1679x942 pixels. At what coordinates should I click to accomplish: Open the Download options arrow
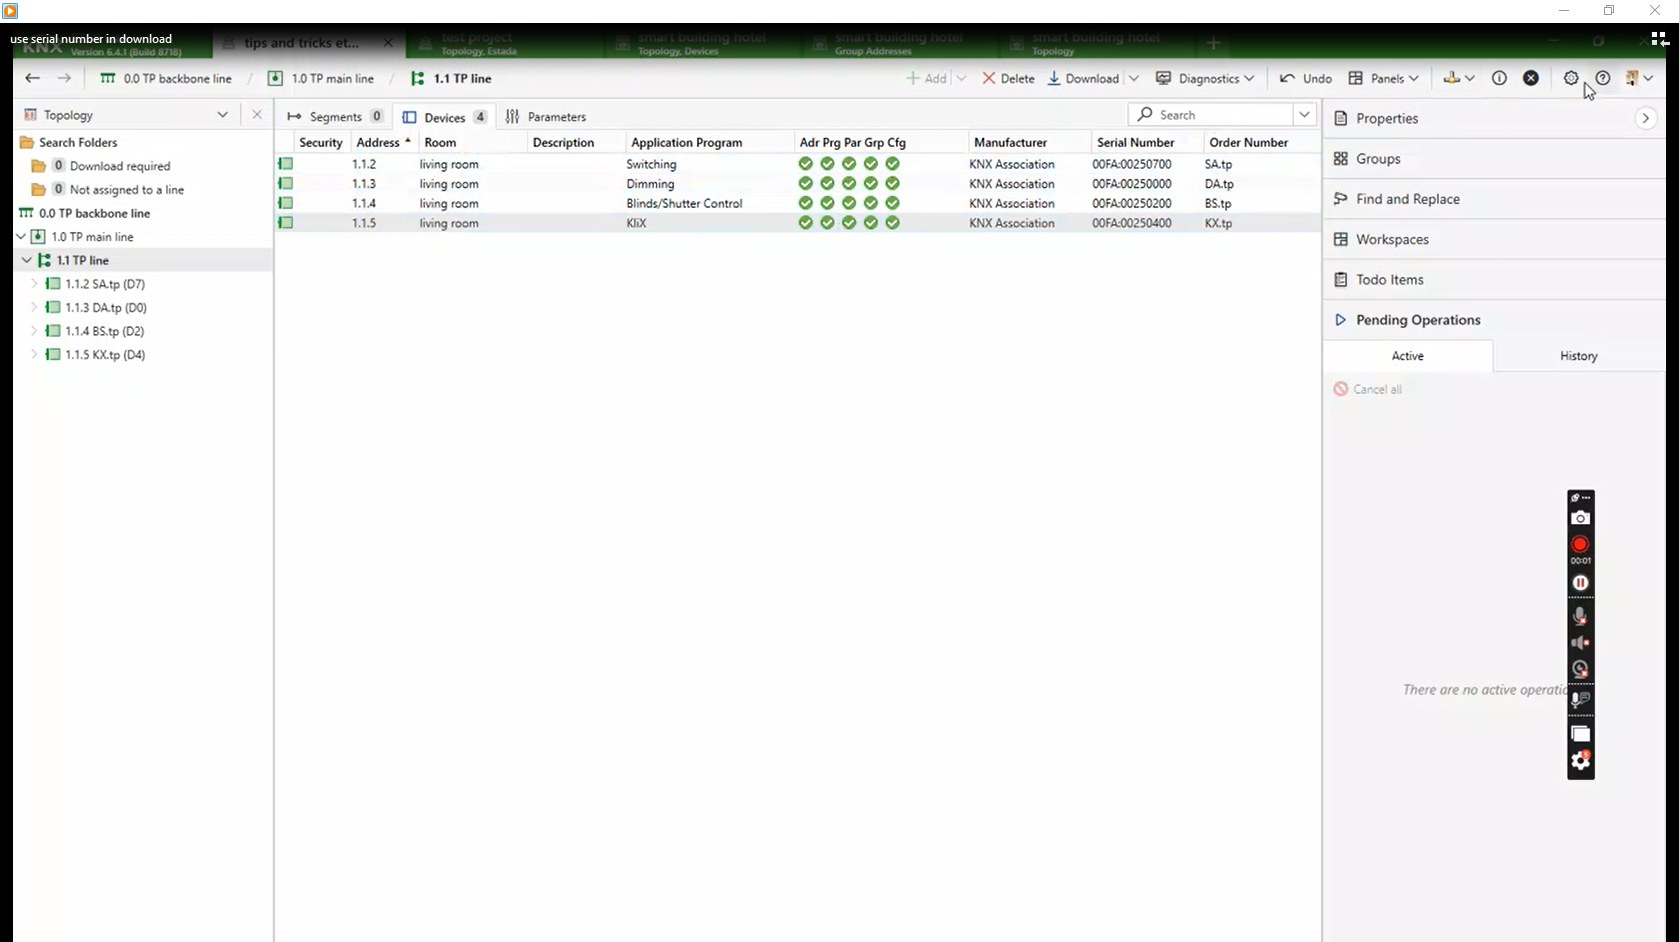1134,78
